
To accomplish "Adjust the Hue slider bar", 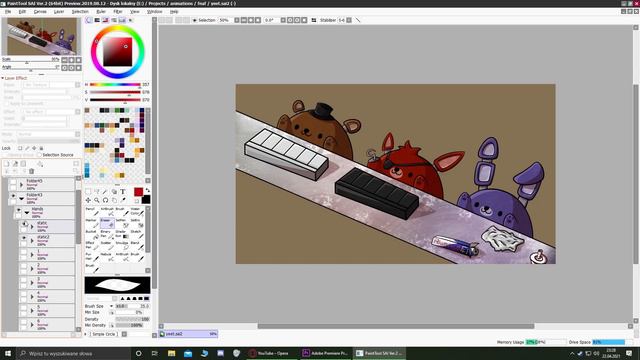I will pyautogui.click(x=115, y=84).
